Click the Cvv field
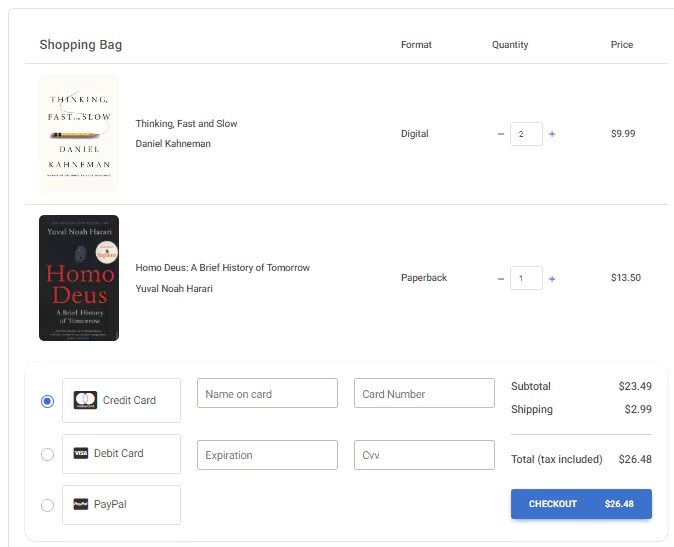The width and height of the screenshot is (674, 547). [x=424, y=455]
